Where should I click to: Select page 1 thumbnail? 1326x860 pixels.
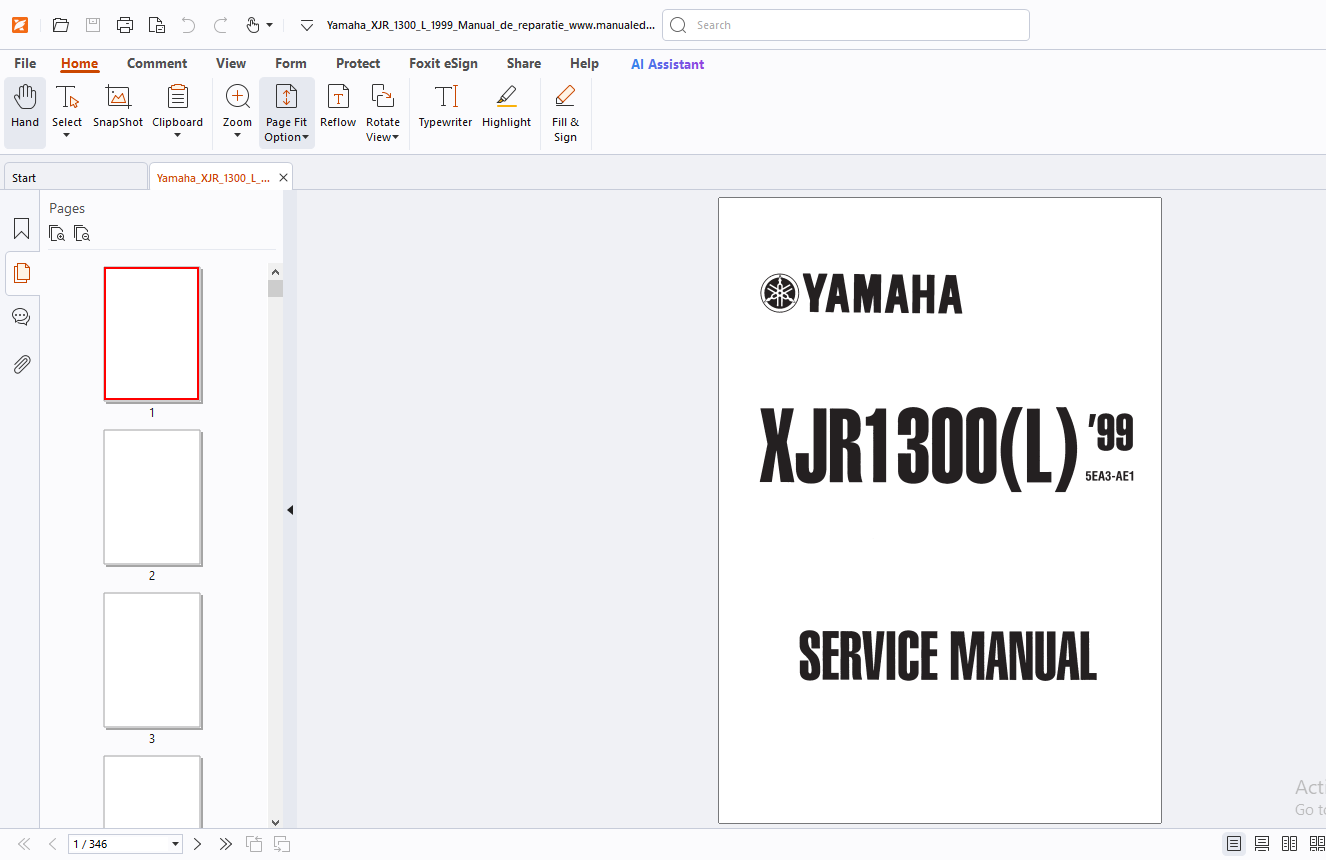point(152,334)
